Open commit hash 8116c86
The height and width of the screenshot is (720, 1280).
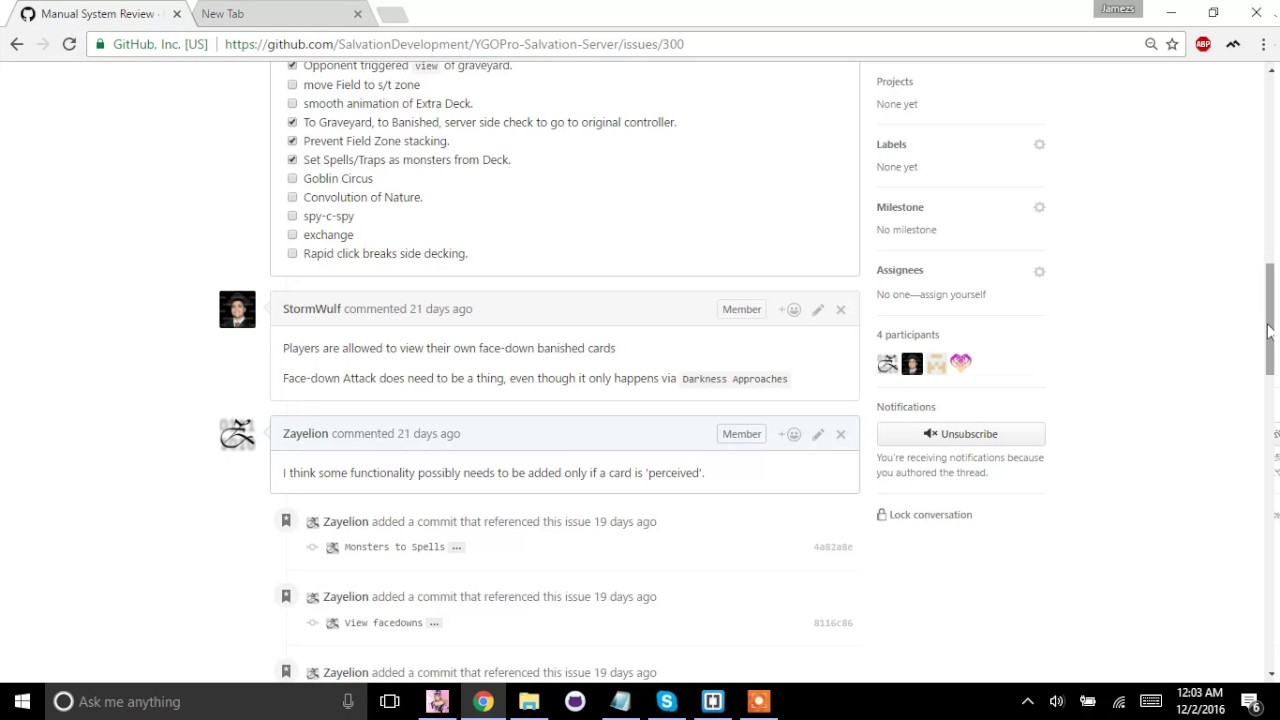(833, 623)
